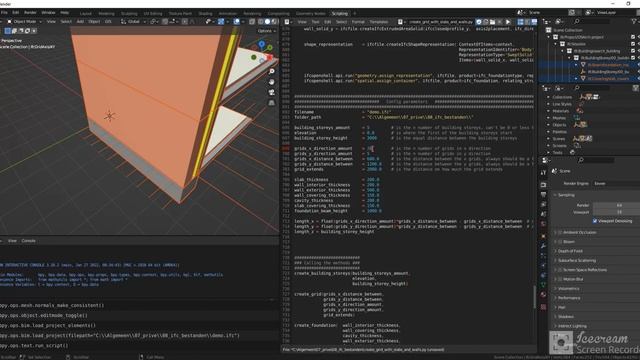Enable Ambient Occlusion checkbox
Viewport: 640px width, 360px height.
pyautogui.click(x=560, y=232)
